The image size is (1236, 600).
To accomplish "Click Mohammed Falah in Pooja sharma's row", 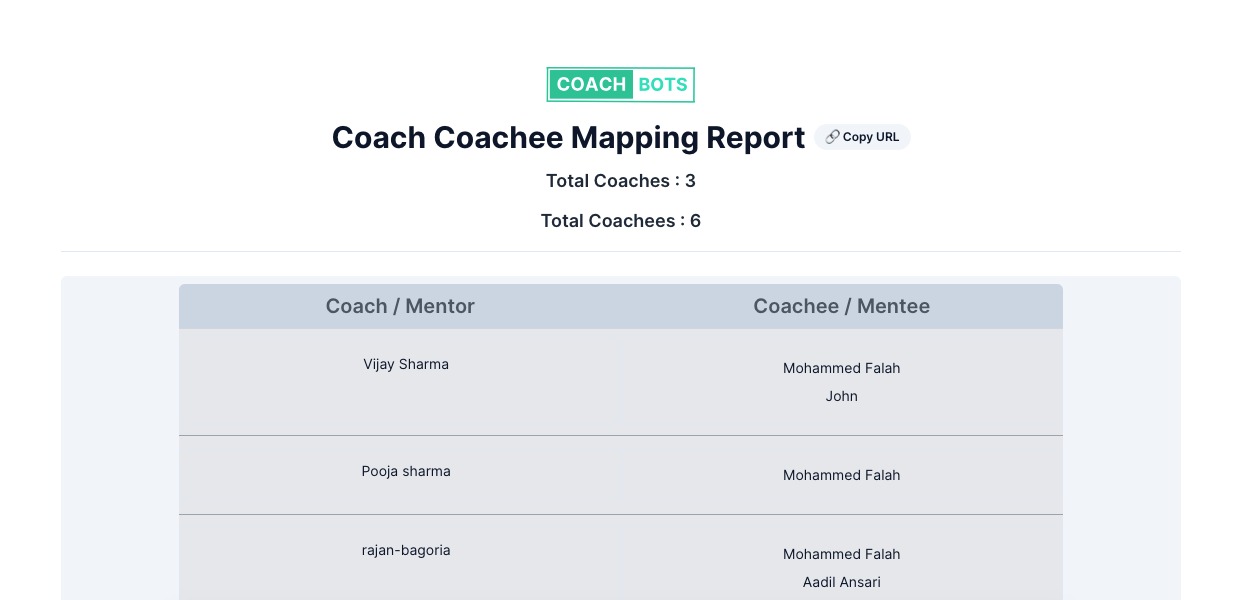I will [841, 475].
